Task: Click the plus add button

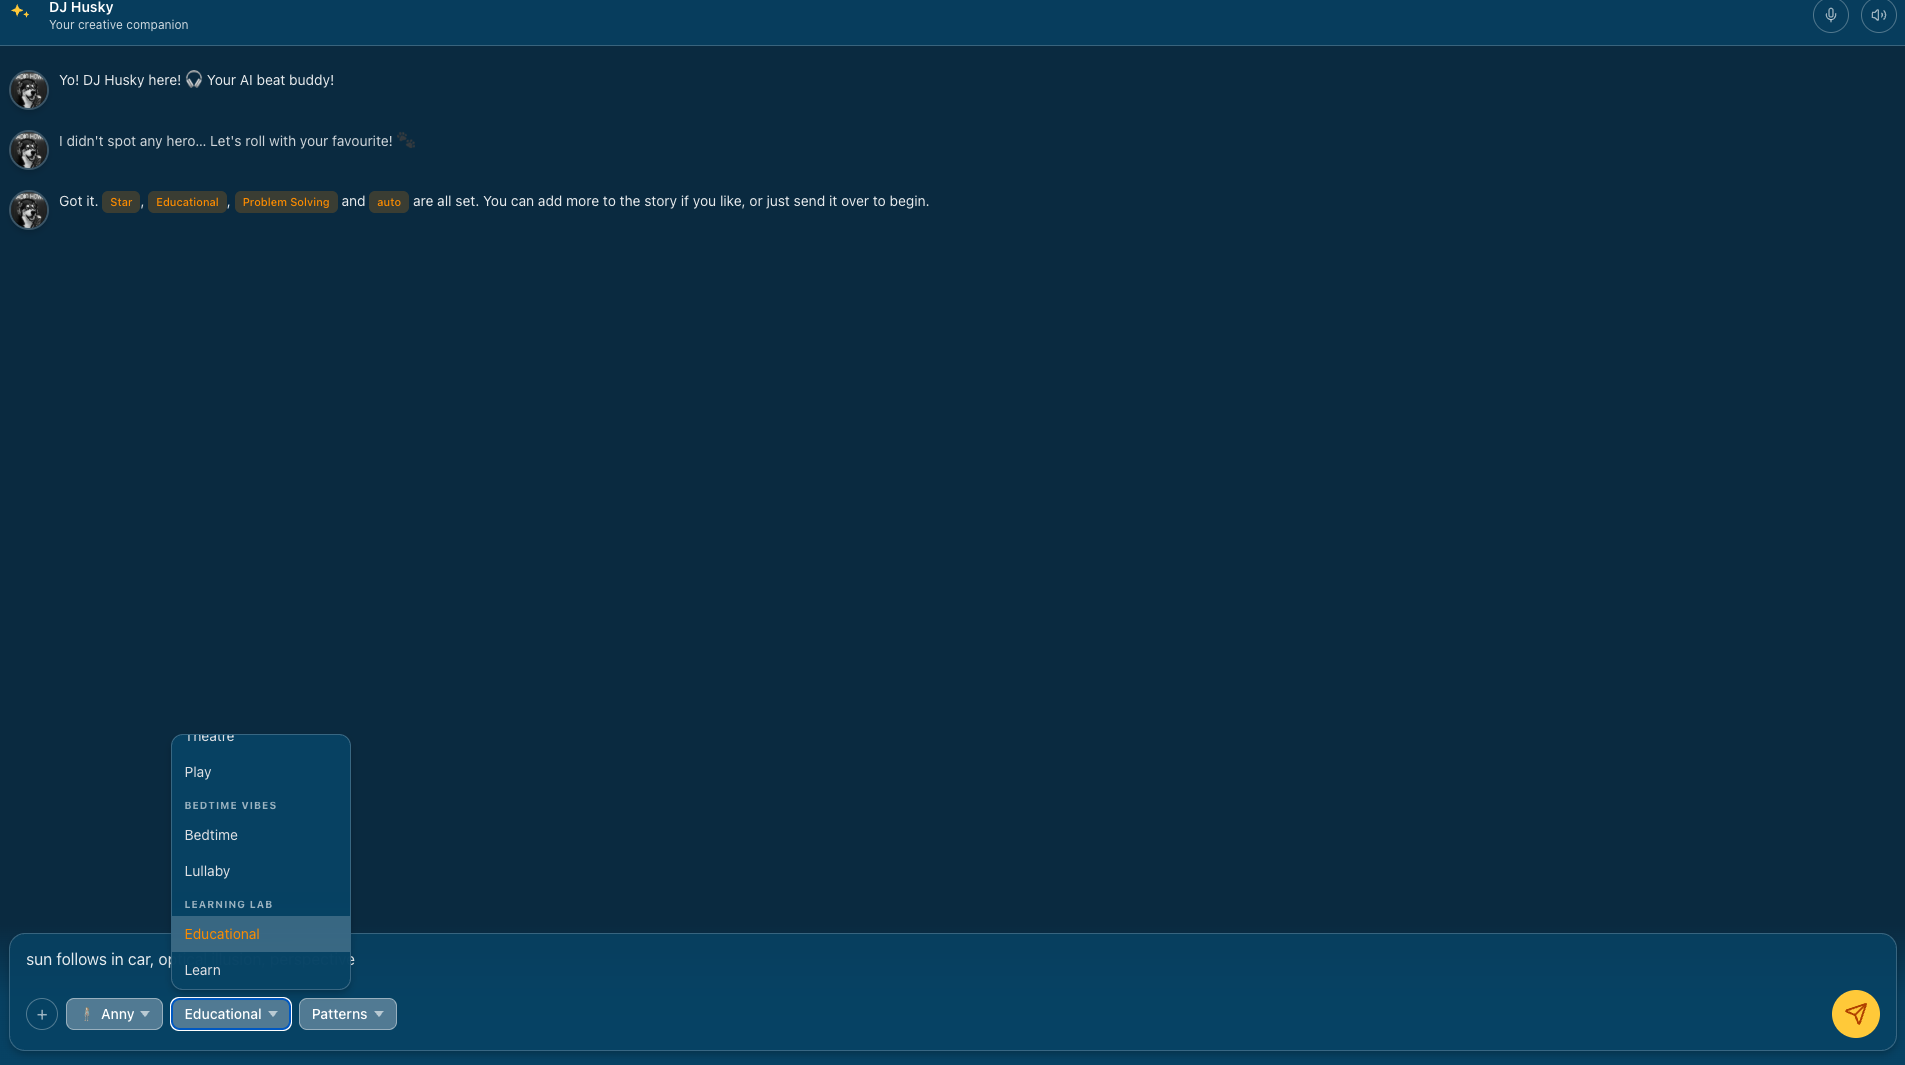Action: [42, 1014]
